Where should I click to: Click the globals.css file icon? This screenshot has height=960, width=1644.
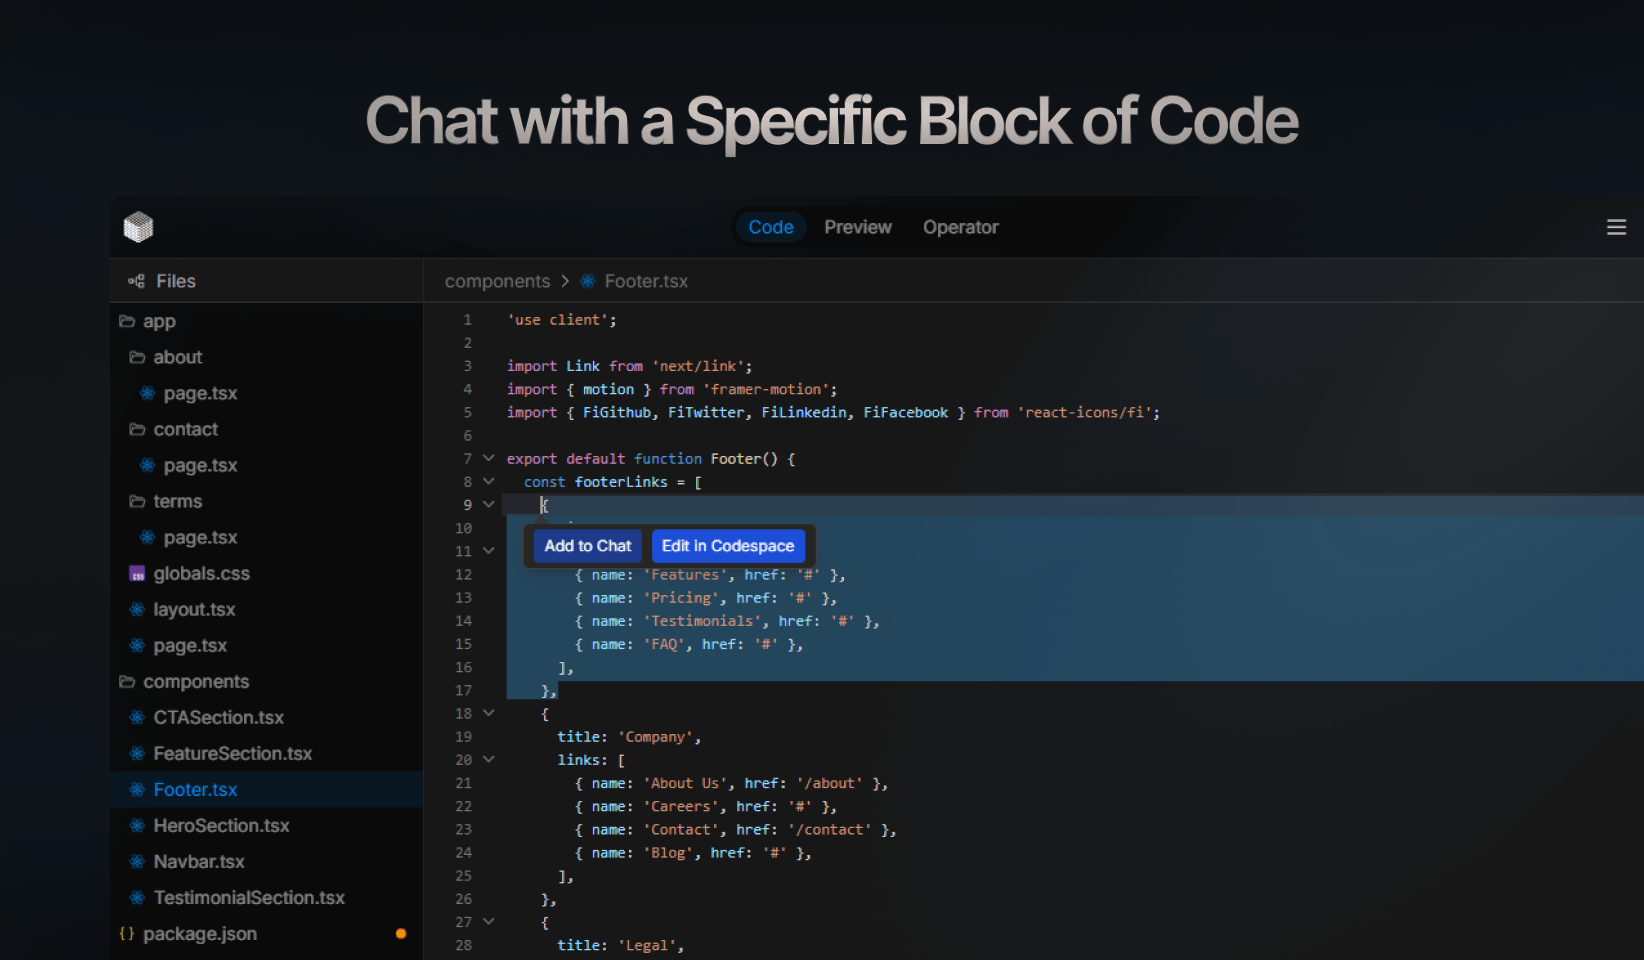tap(137, 573)
